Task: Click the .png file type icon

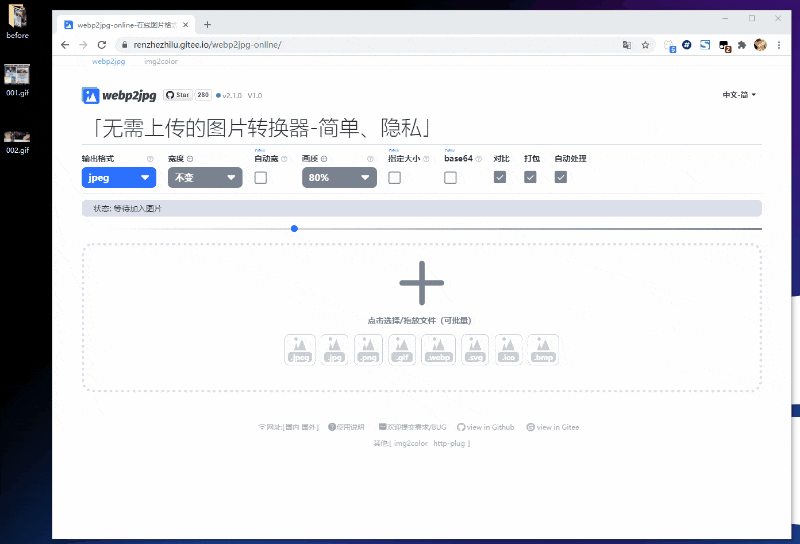Action: [368, 350]
